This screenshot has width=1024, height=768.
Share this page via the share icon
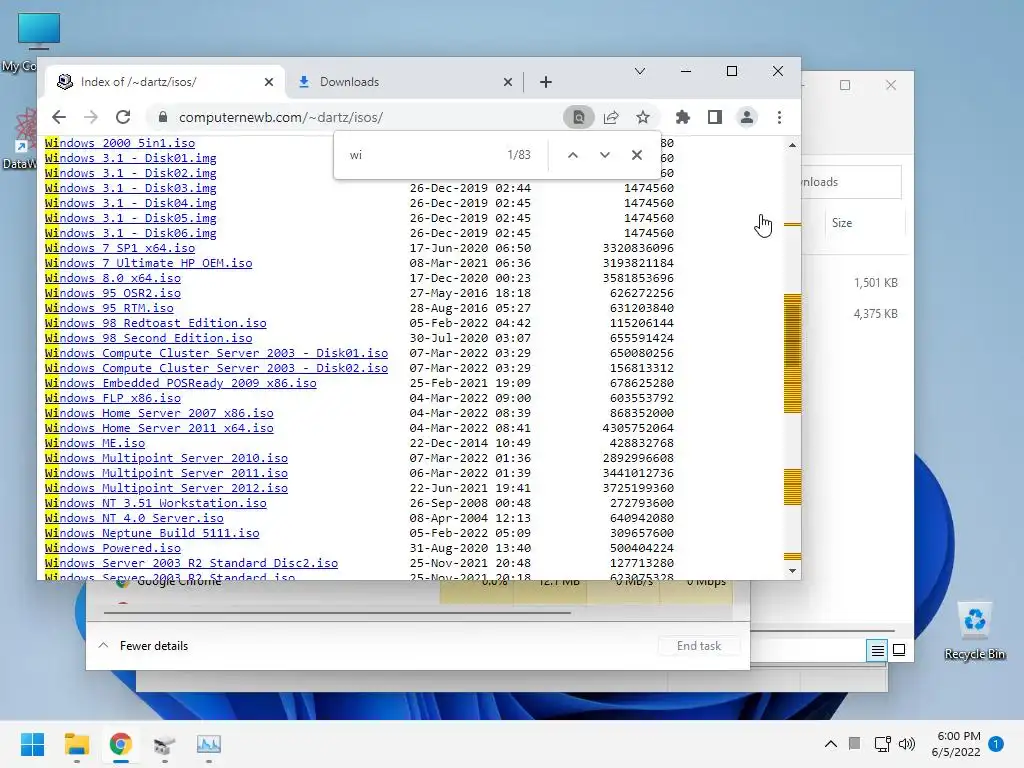(x=611, y=118)
